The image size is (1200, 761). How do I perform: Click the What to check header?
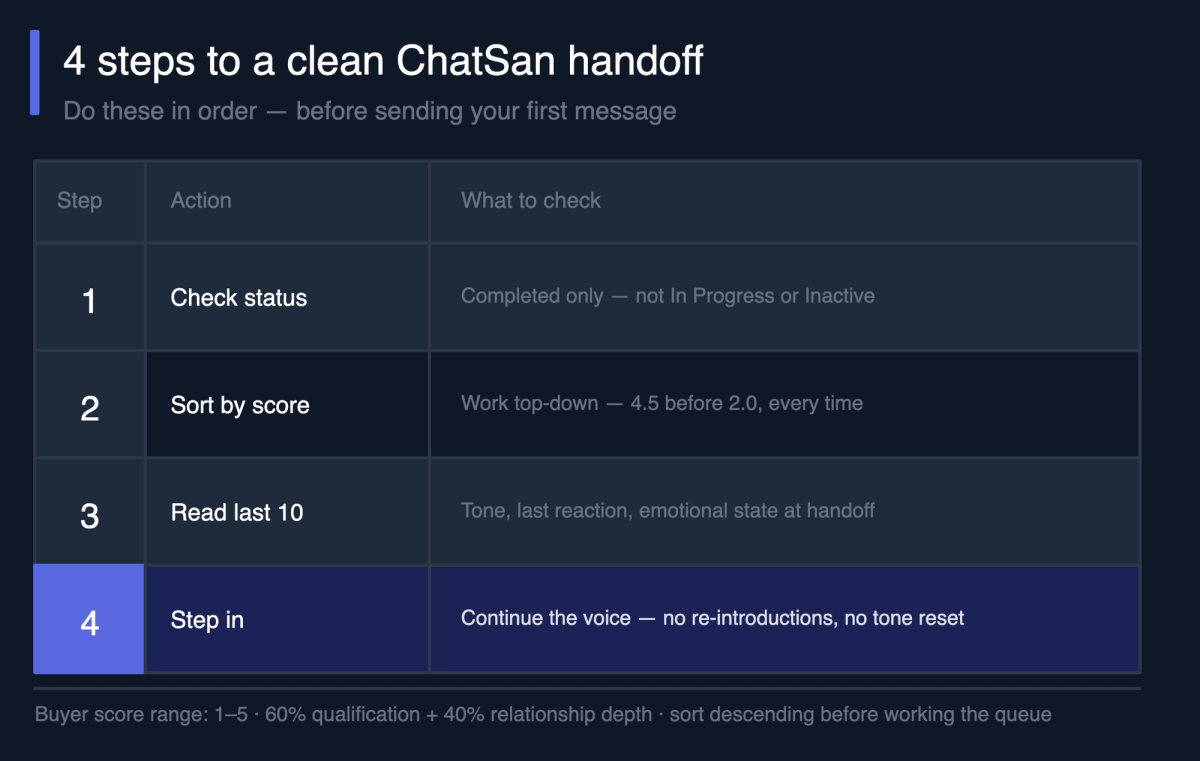(x=531, y=200)
